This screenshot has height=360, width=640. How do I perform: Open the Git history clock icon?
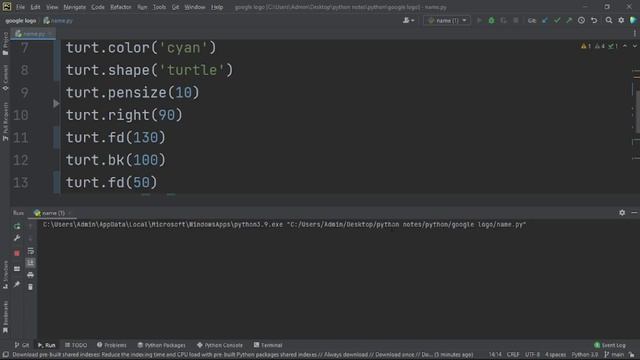(x=581, y=20)
